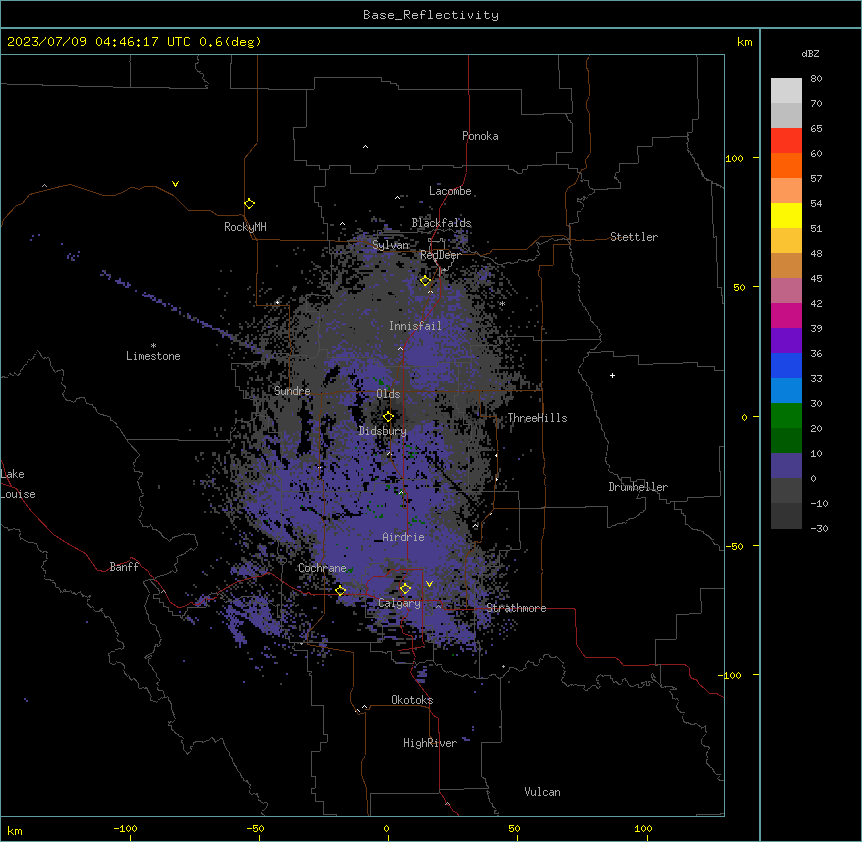Select the magenta 42 dBZ color swatch
The image size is (862, 842).
click(786, 315)
